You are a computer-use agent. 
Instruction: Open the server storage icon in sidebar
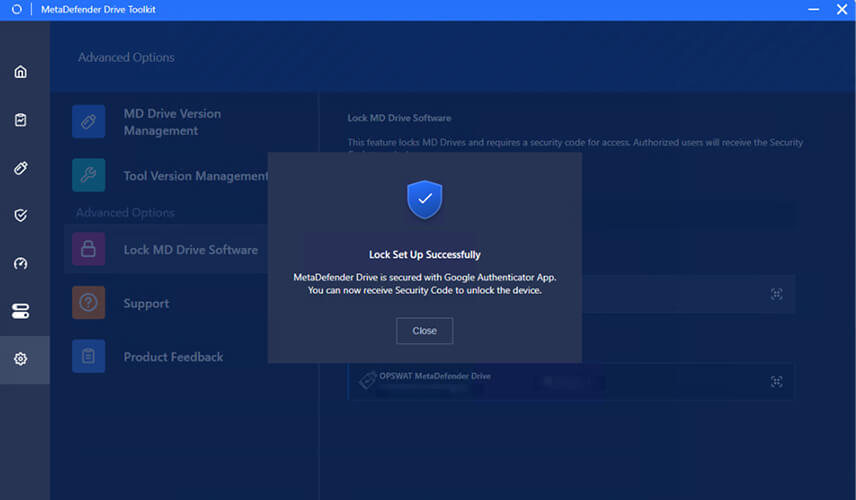[21, 311]
